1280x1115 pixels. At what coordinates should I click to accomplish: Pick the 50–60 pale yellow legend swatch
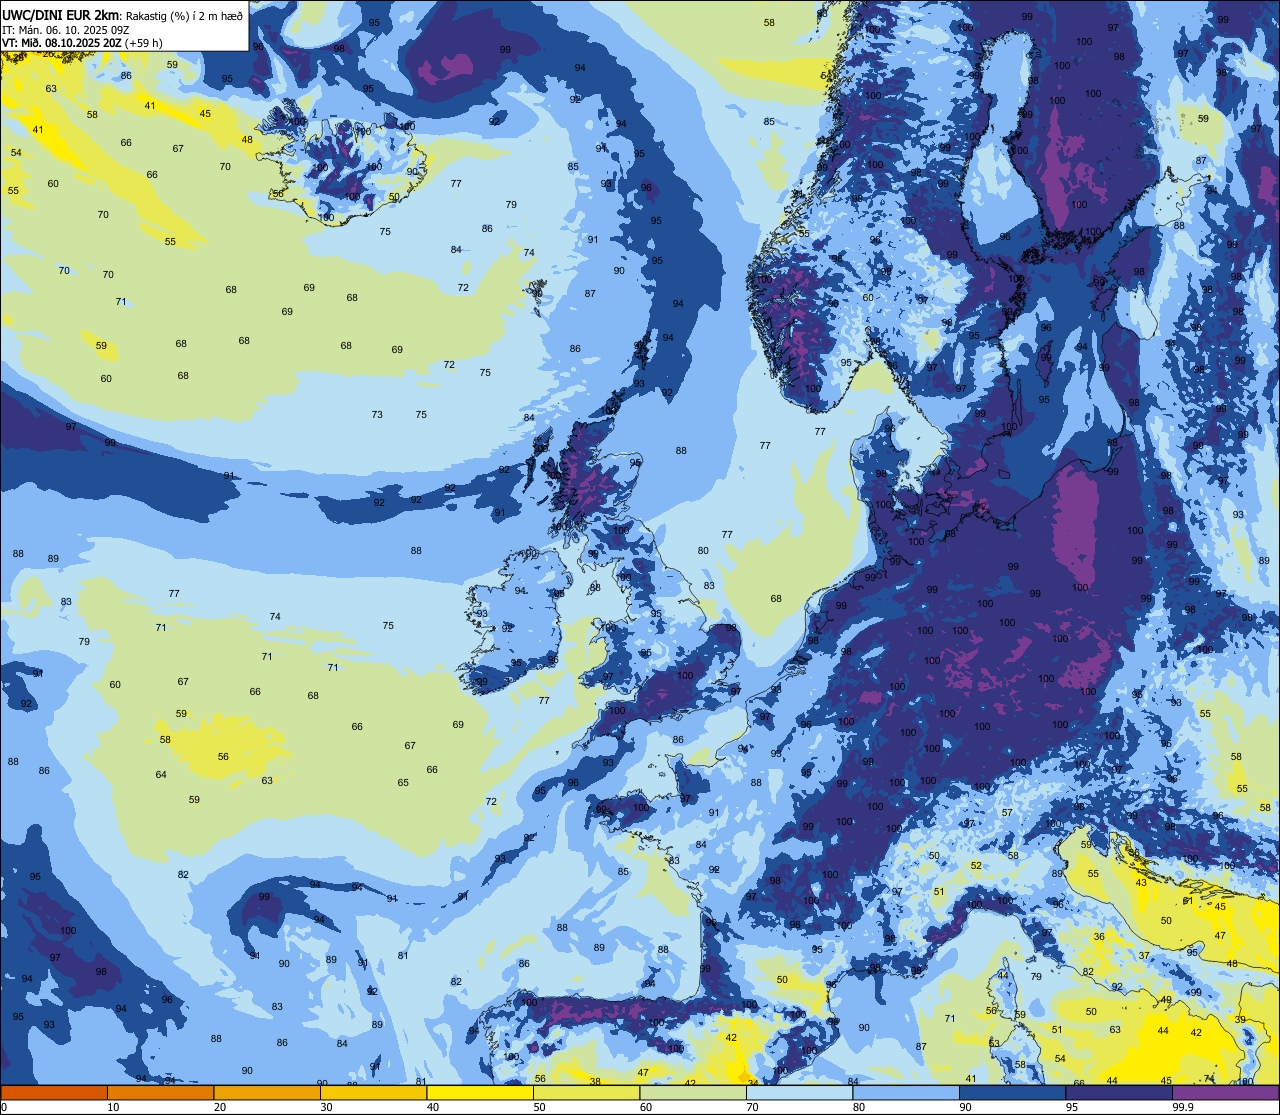(x=586, y=1092)
